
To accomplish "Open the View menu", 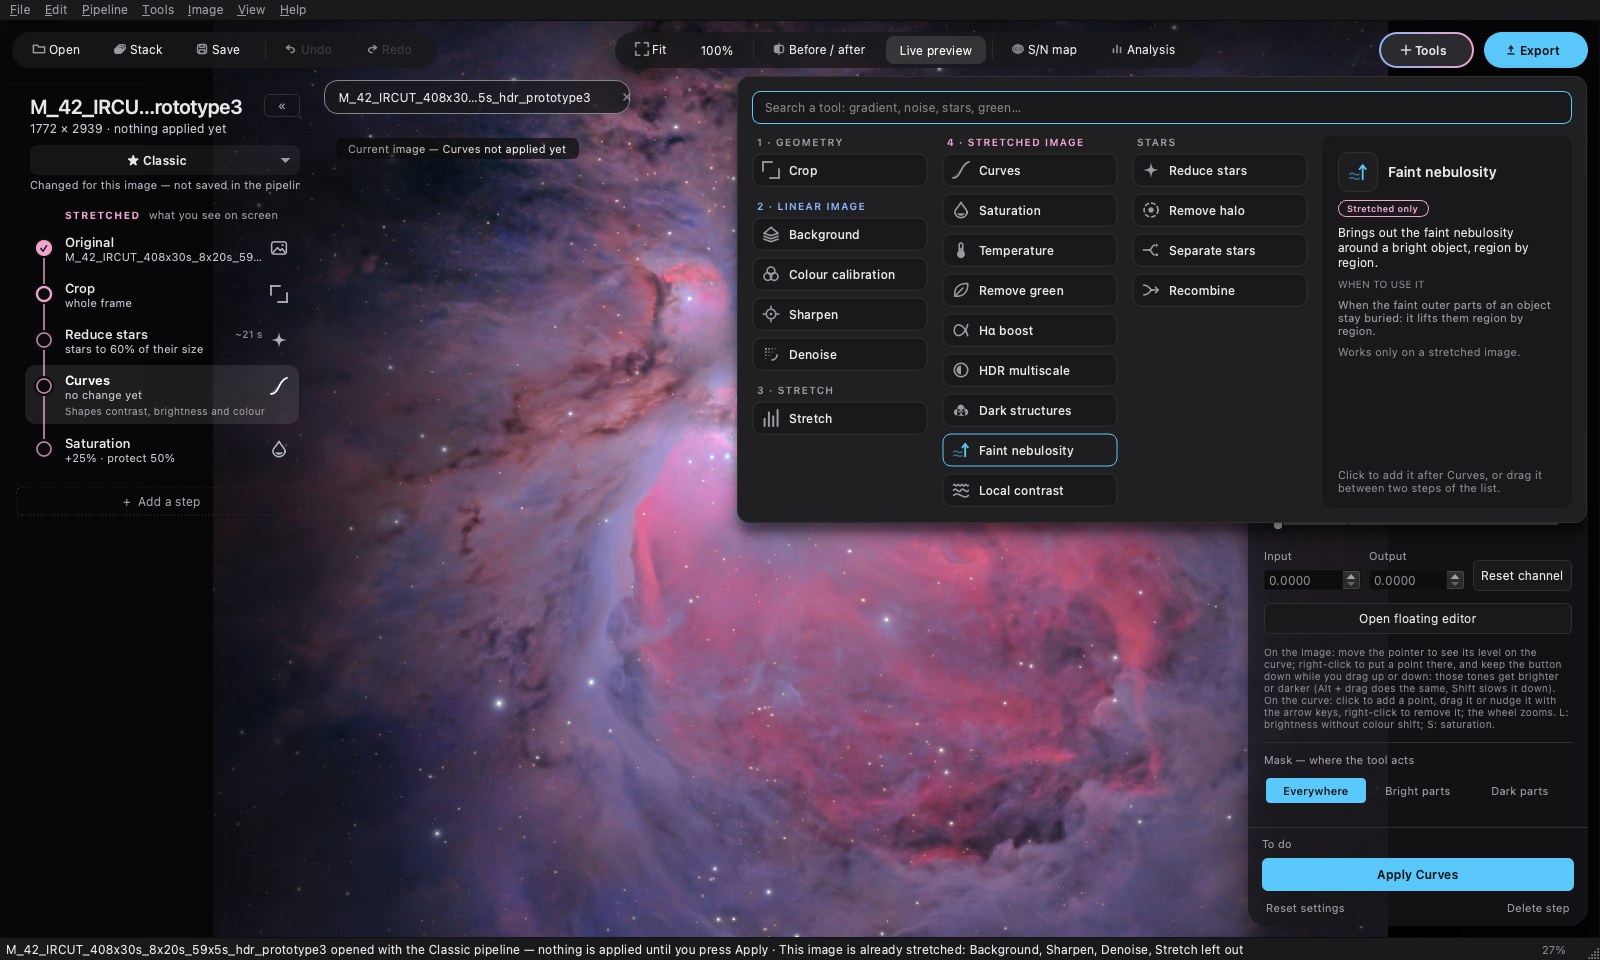I will tap(251, 10).
